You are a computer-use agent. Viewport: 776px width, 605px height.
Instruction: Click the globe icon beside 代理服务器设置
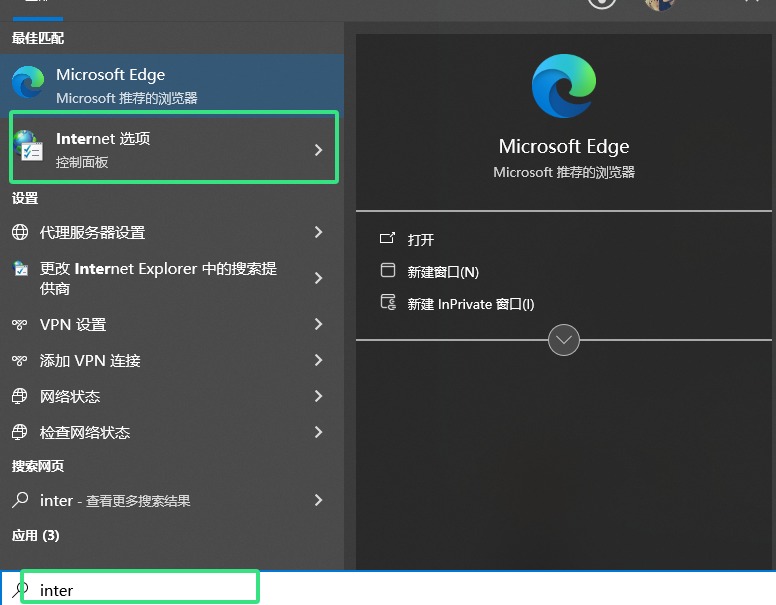[x=20, y=232]
